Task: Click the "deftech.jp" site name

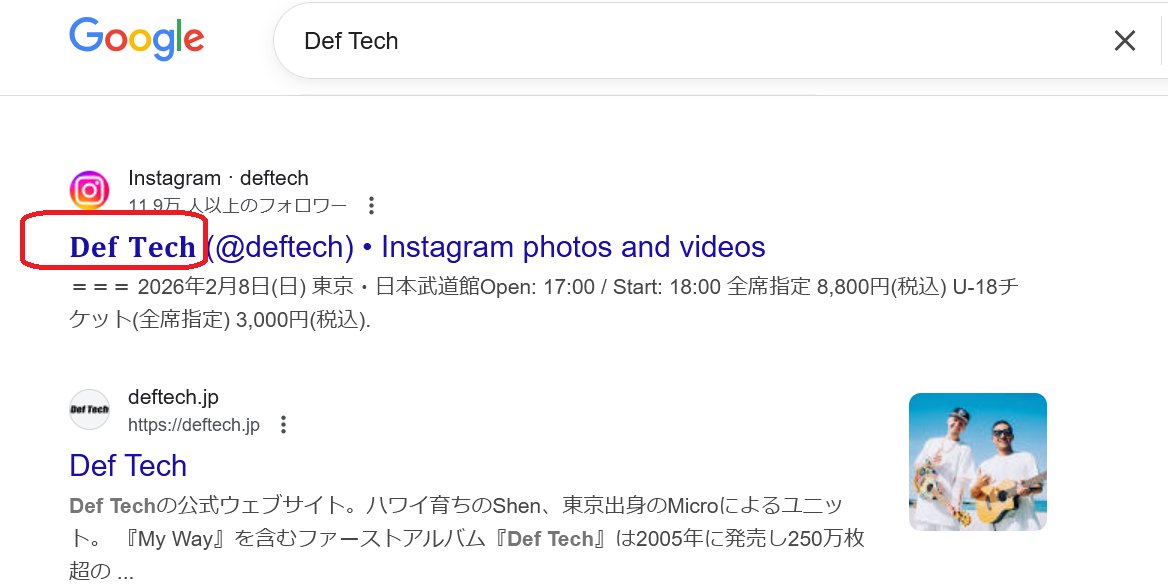Action: click(172, 398)
